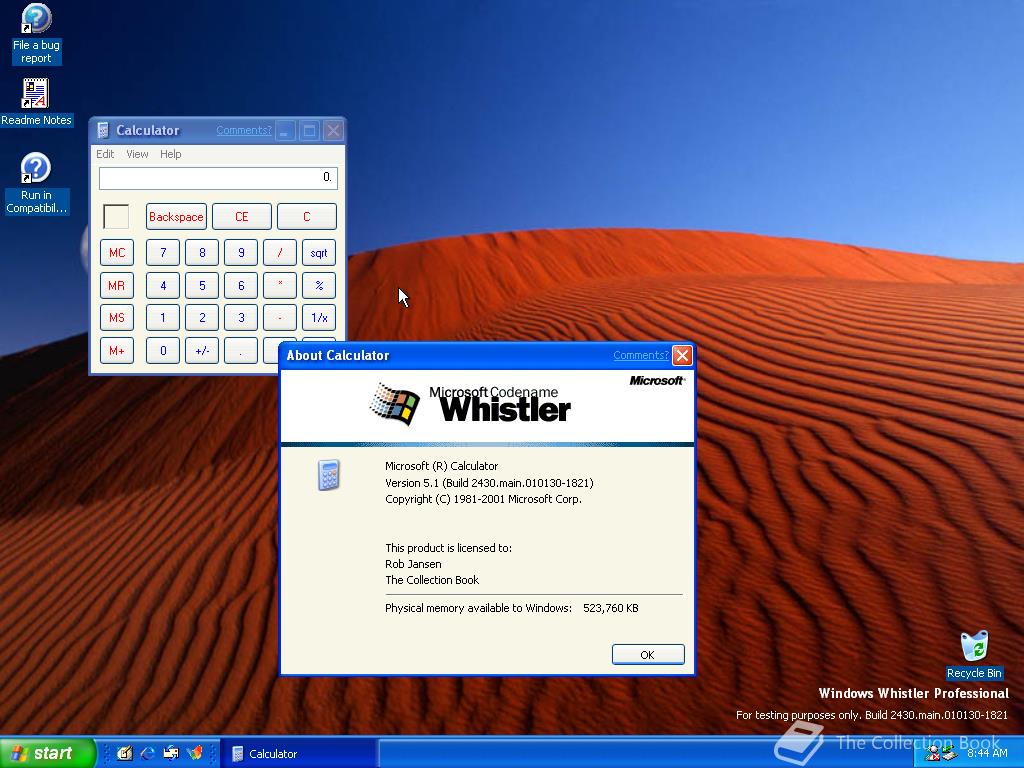Click the Version 5.1 build text line
The height and width of the screenshot is (768, 1024).
point(489,483)
